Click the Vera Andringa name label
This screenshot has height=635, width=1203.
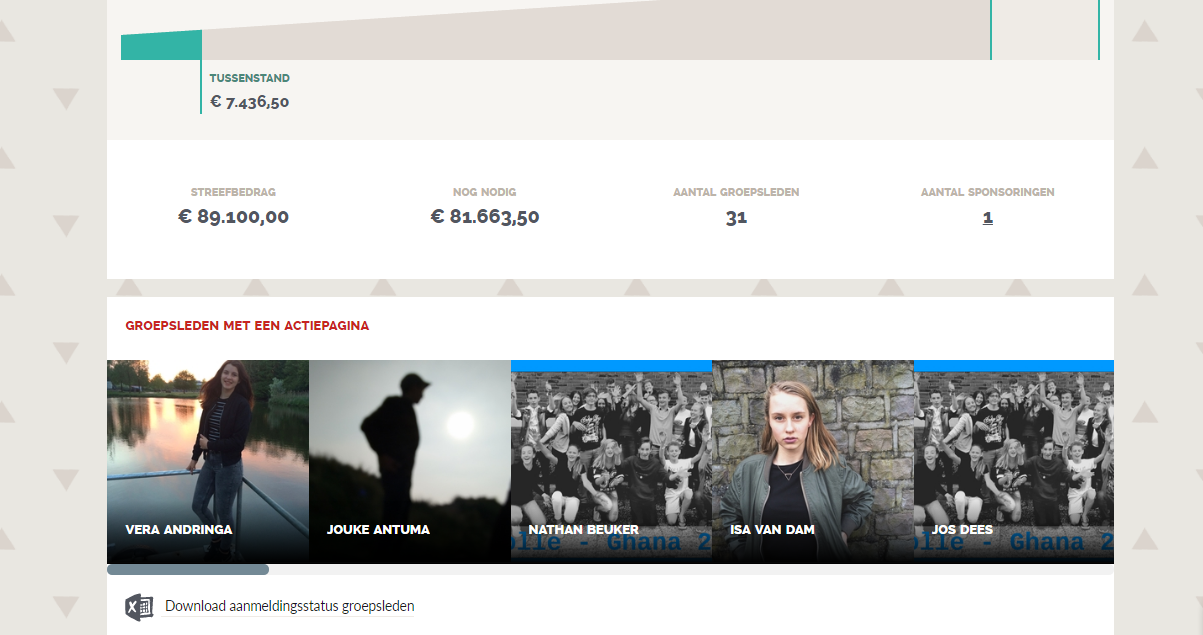click(179, 530)
